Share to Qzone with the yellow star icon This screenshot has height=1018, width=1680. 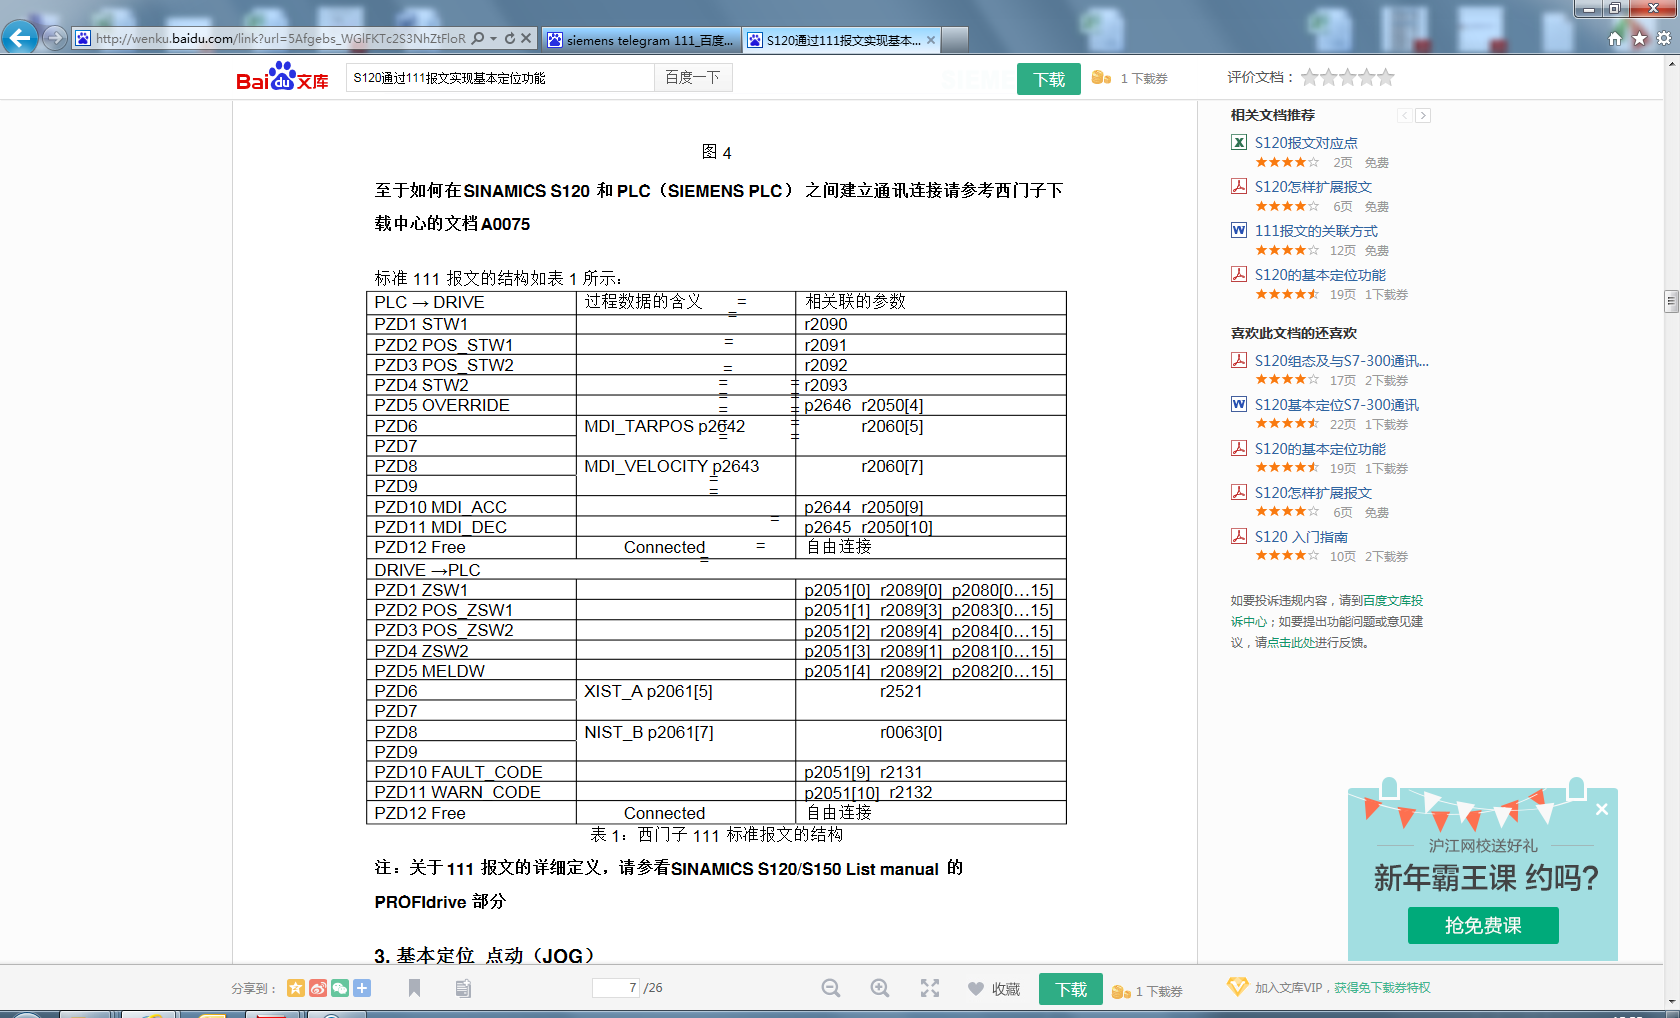296,988
